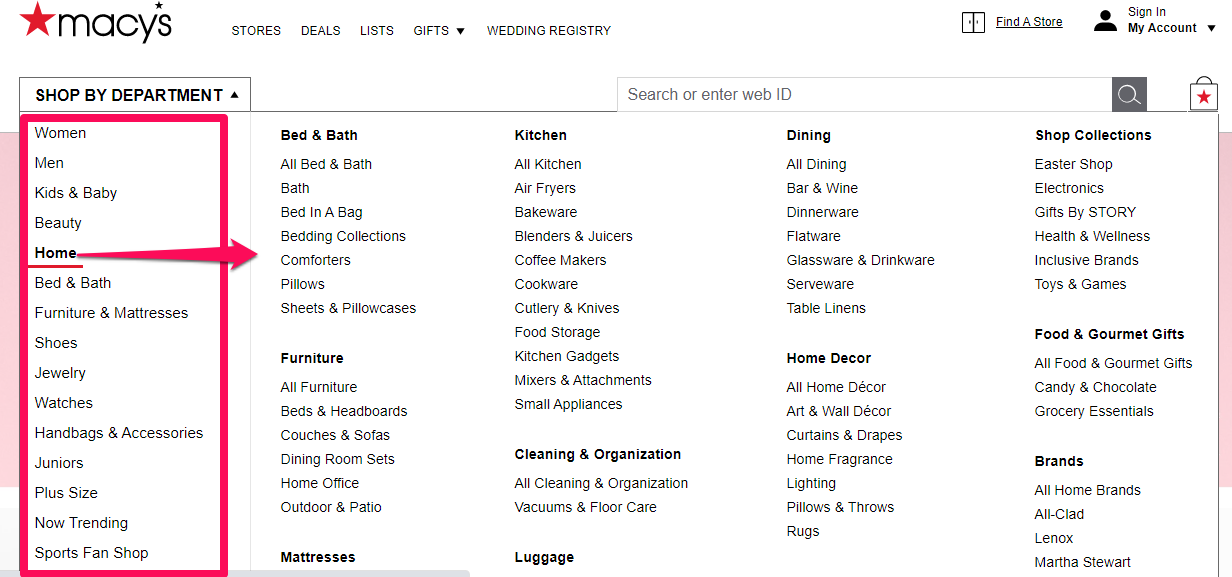Click the Find A Store link
The width and height of the screenshot is (1232, 577).
click(1029, 22)
